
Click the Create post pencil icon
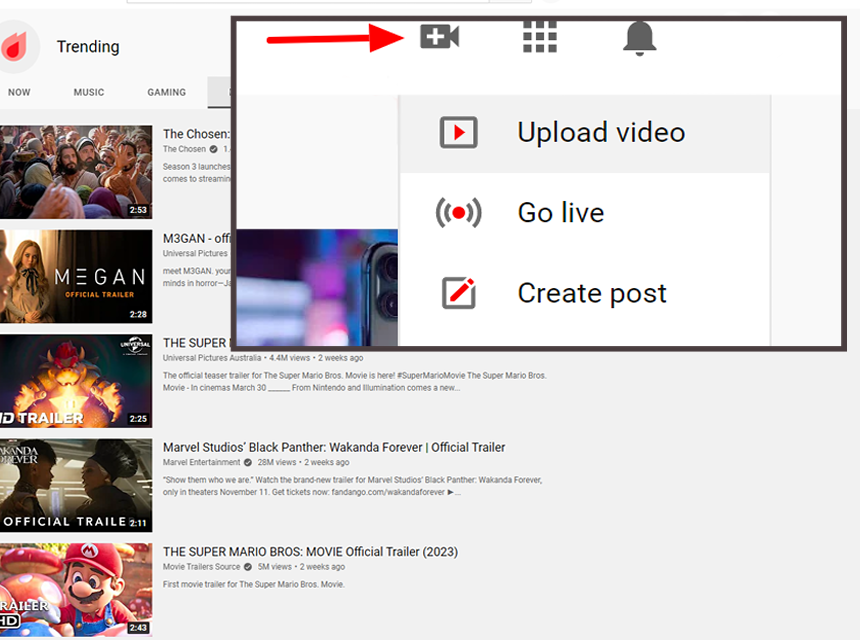point(459,293)
